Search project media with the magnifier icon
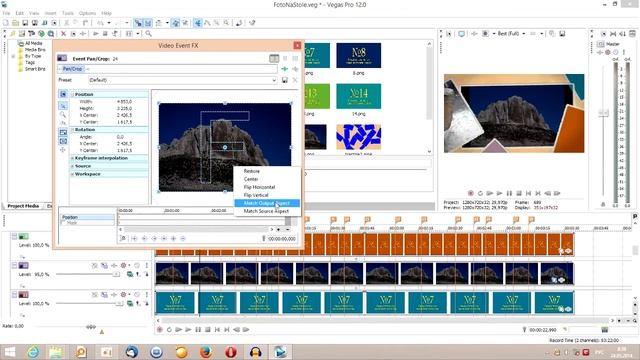This screenshot has width=640, height=360. click(149, 33)
